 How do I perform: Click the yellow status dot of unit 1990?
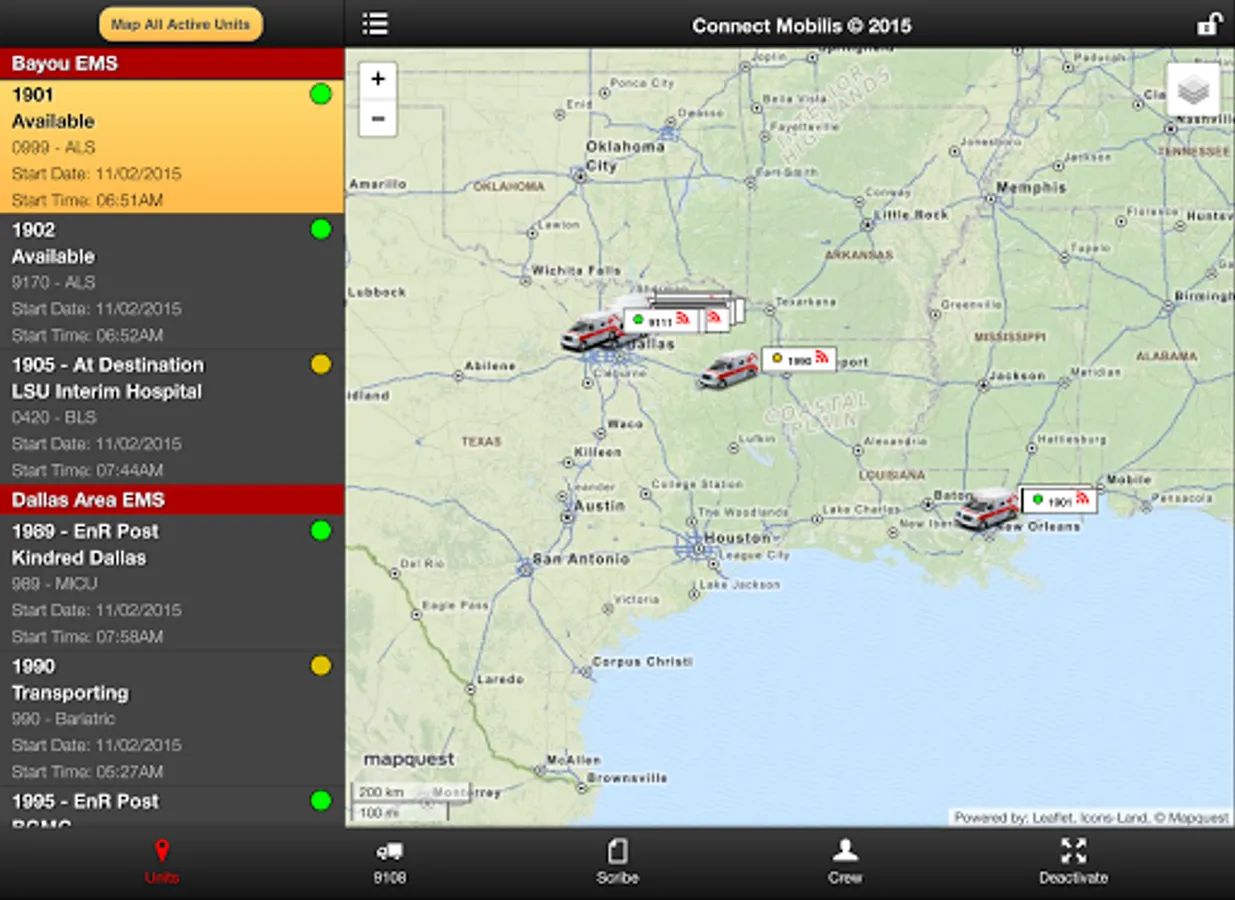click(x=320, y=665)
